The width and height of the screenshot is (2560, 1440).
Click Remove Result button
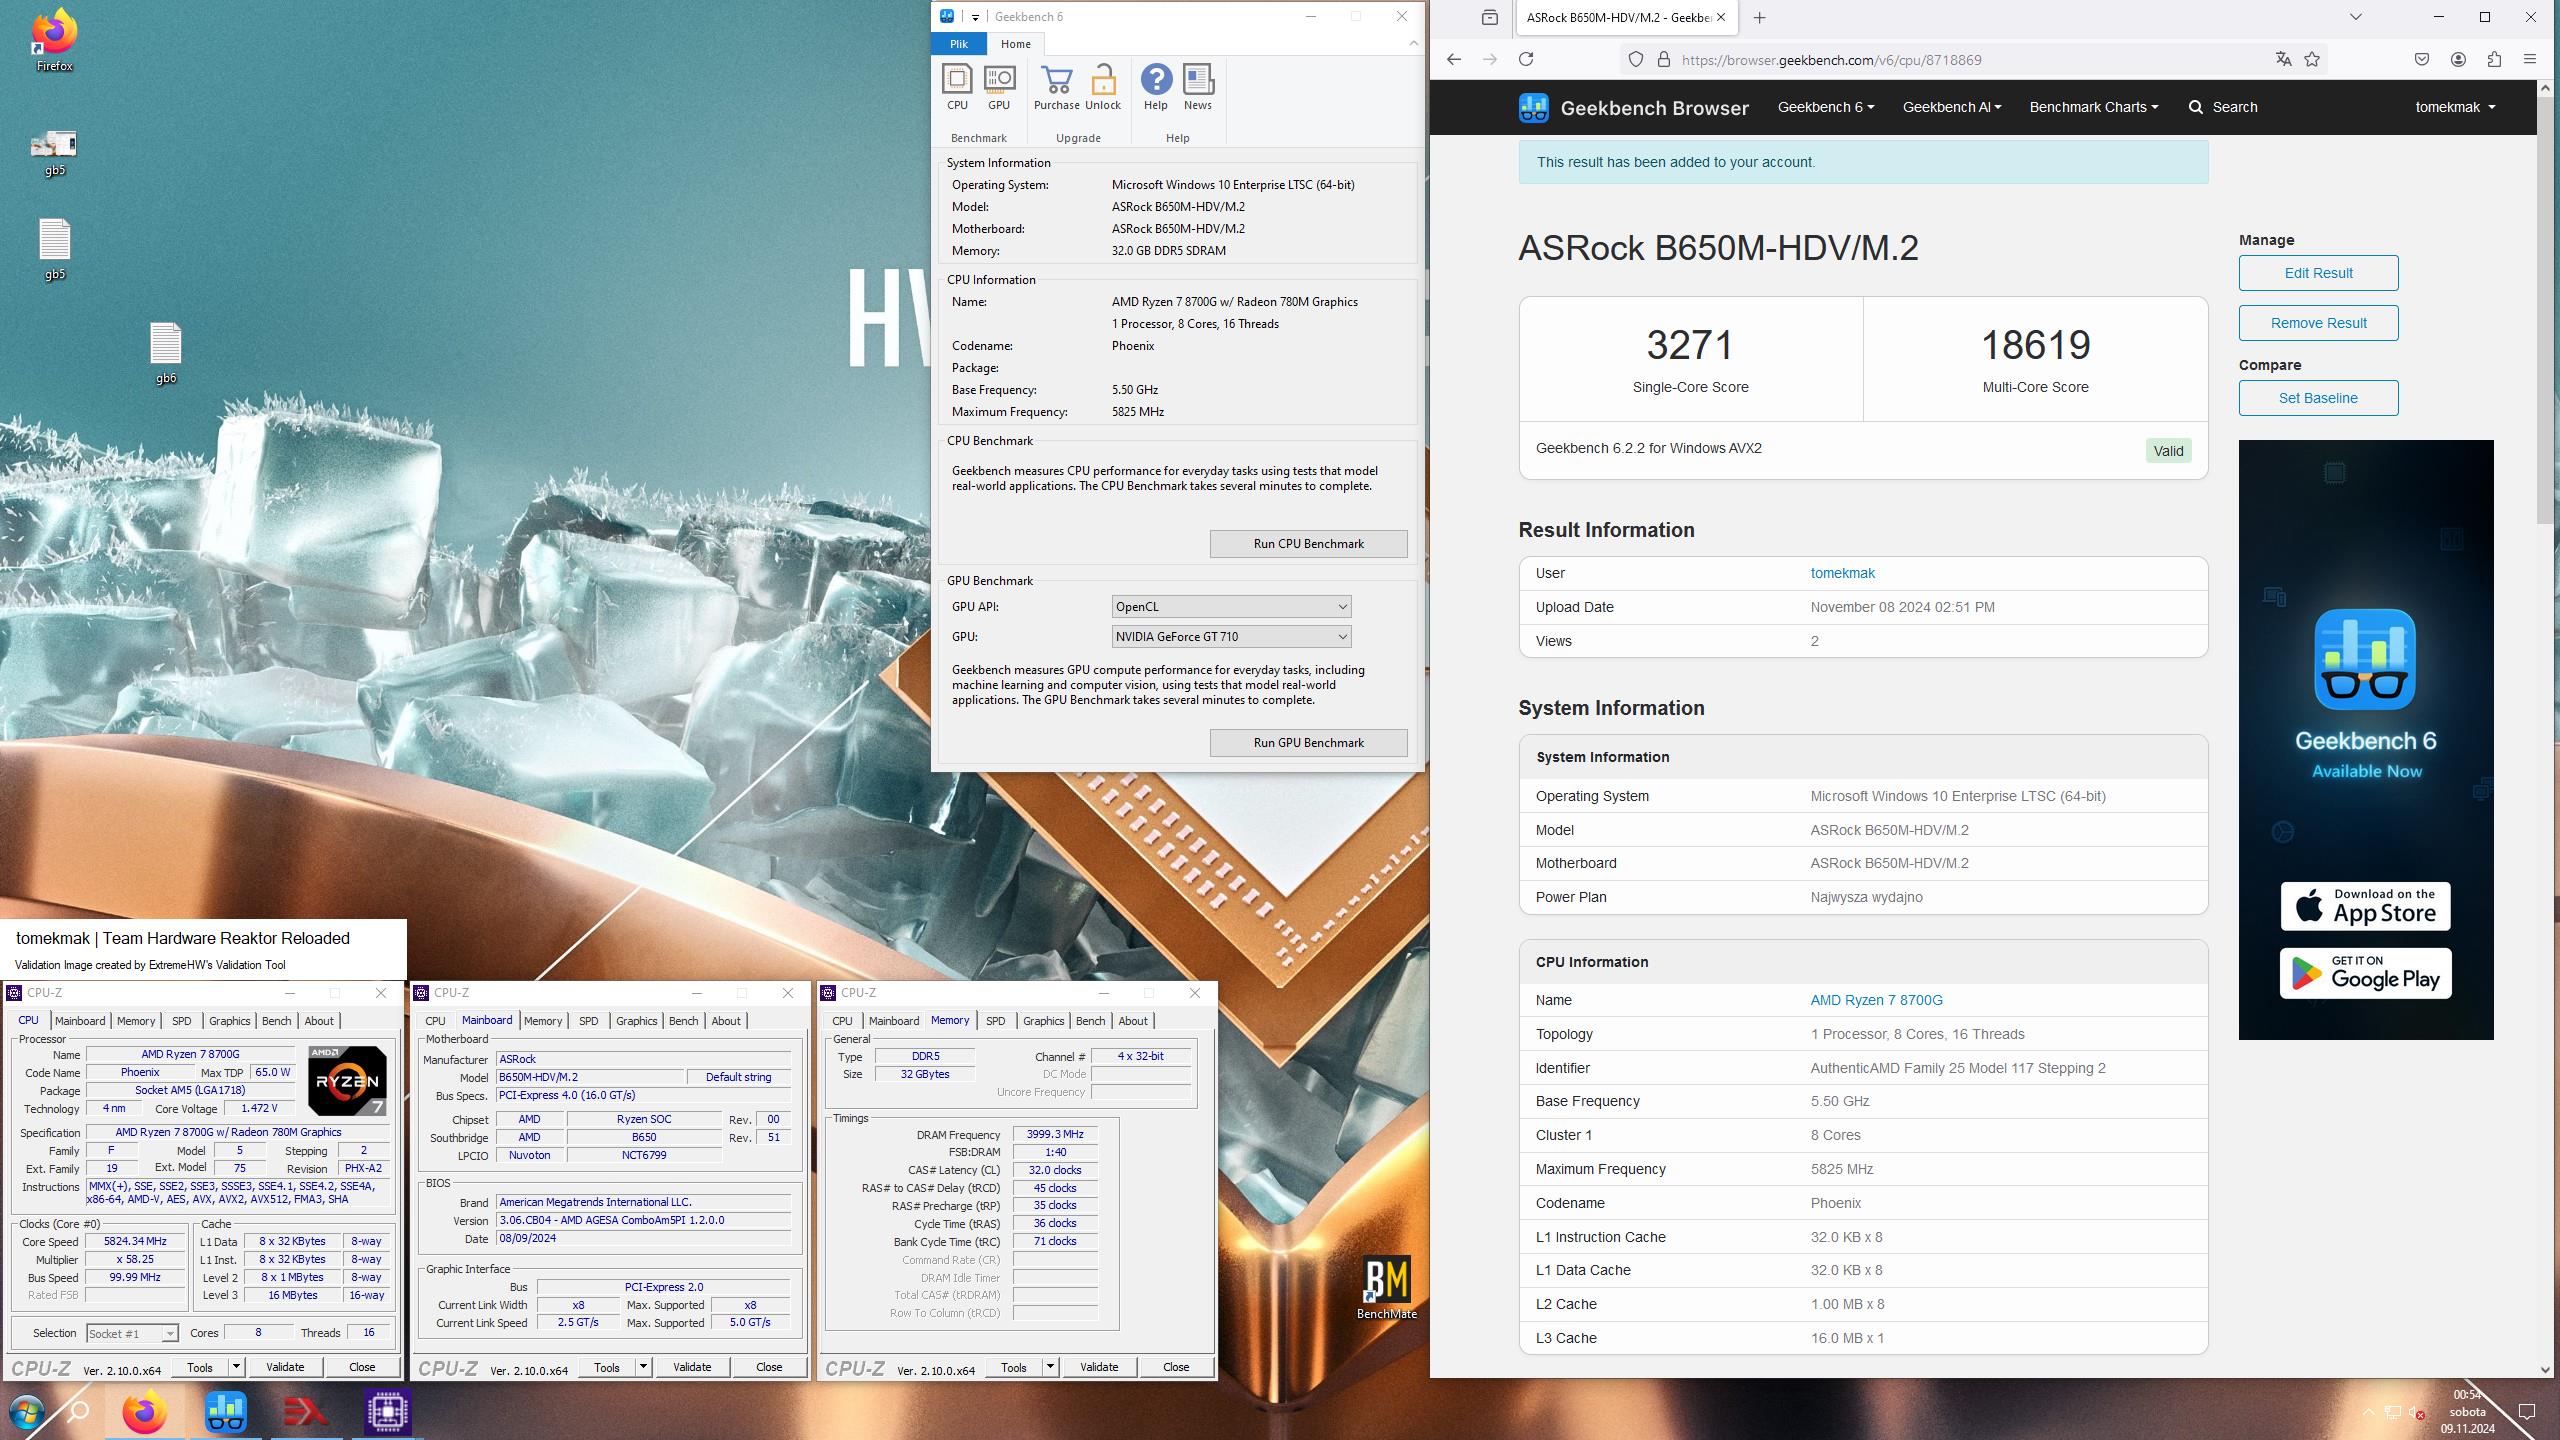[2318, 323]
